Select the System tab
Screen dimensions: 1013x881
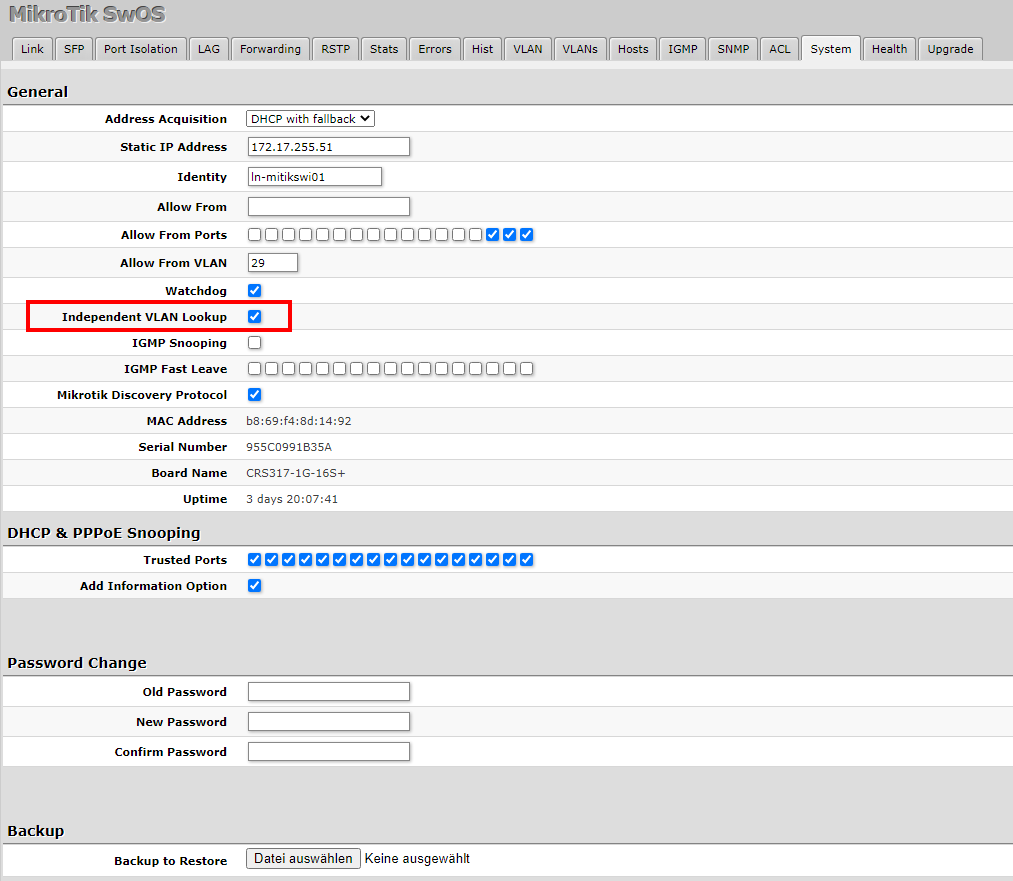pyautogui.click(x=831, y=48)
